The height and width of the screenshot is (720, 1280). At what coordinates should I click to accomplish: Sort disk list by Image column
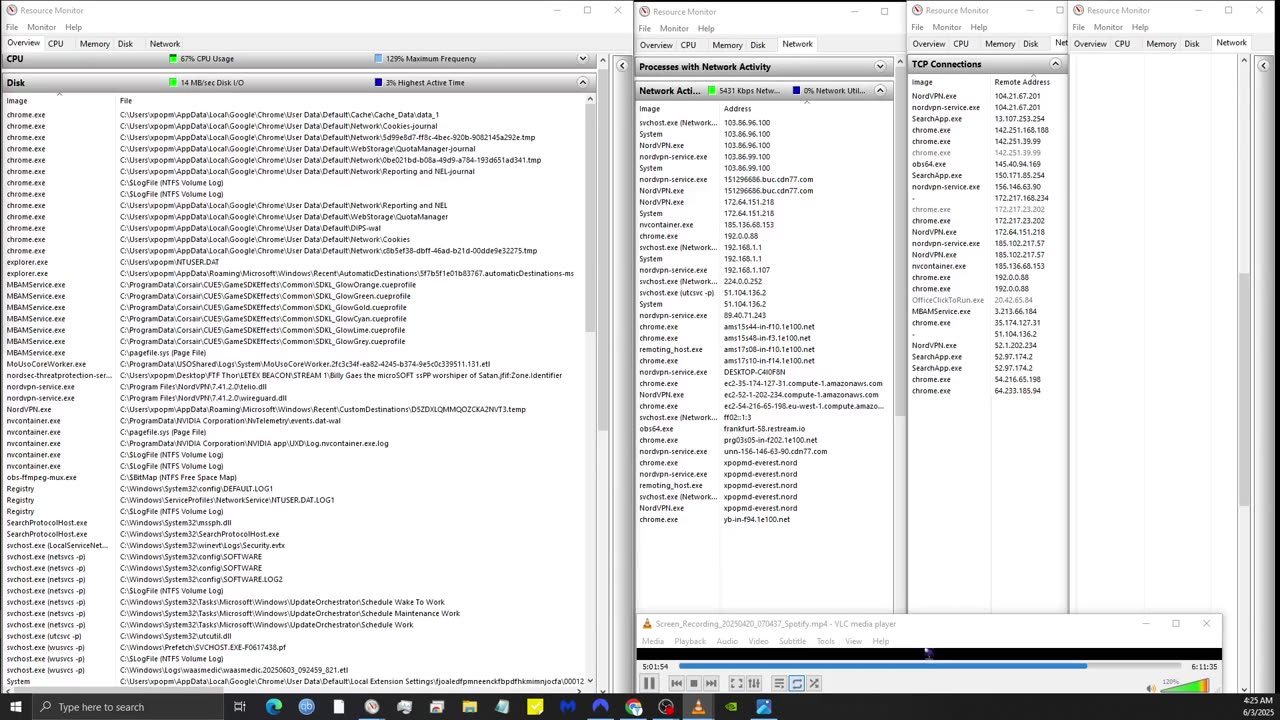click(x=60, y=101)
